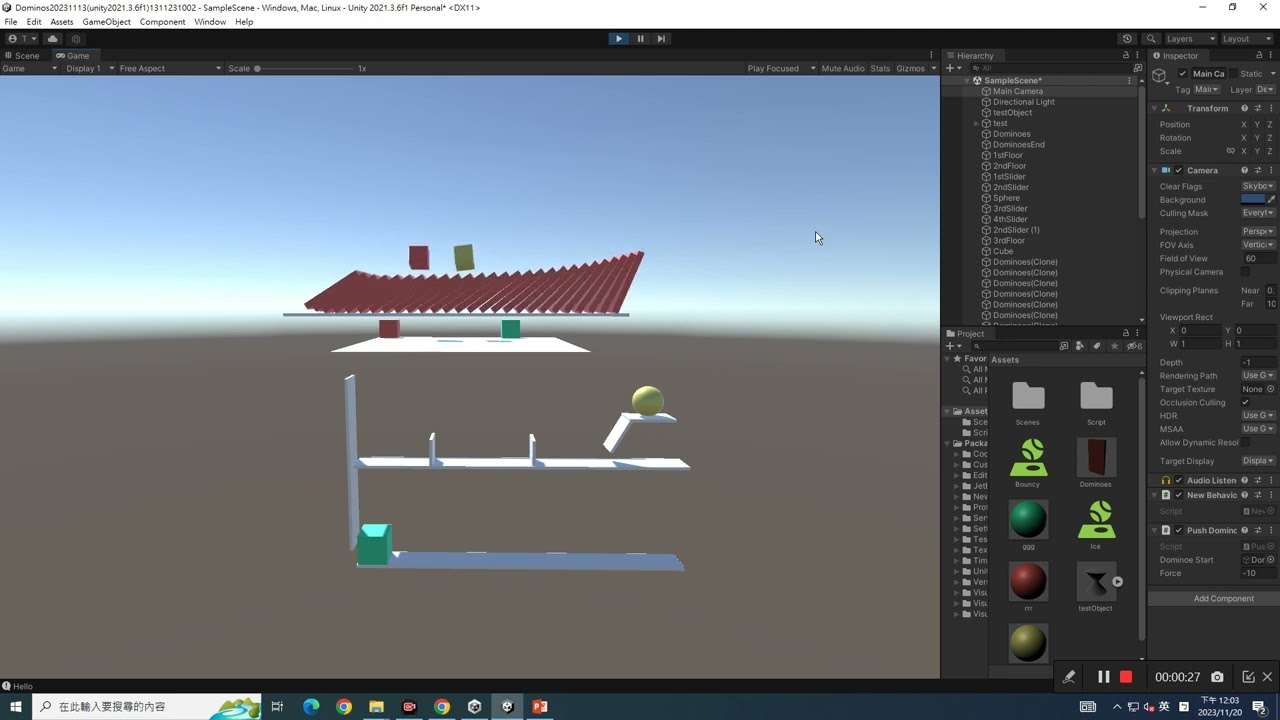1280x720 pixels.
Task: Open the Assets menu
Action: click(x=62, y=22)
